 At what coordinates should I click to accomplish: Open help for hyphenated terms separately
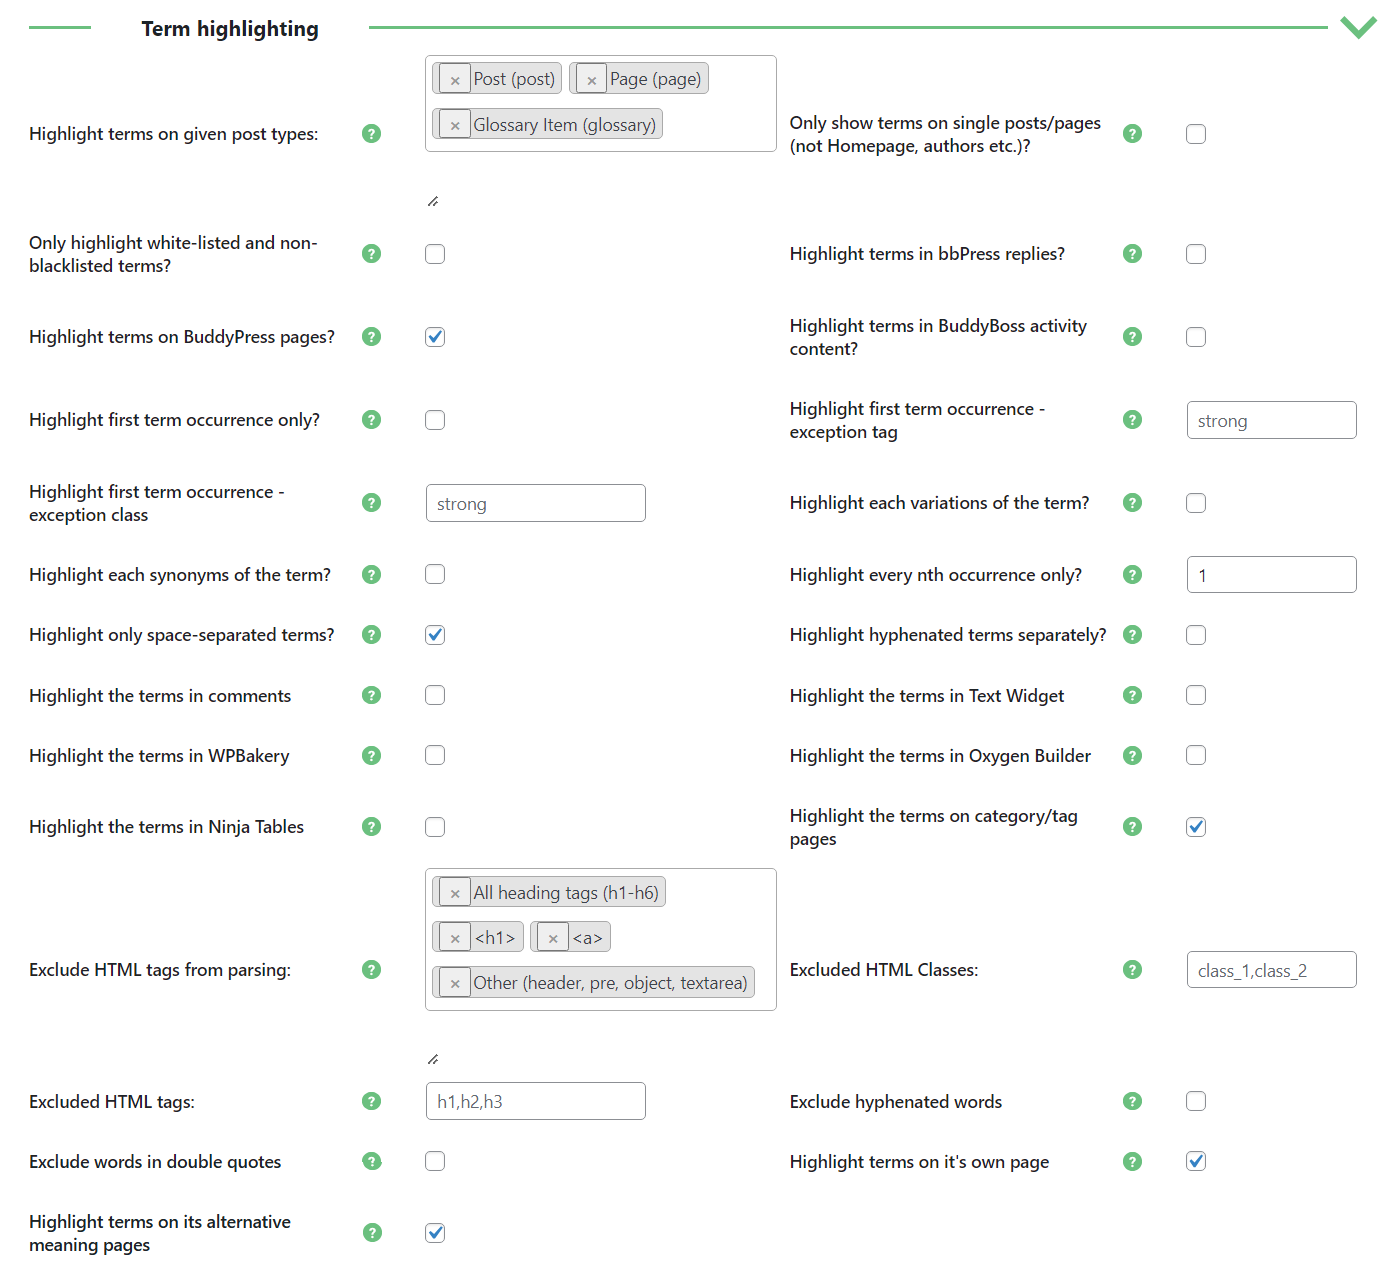point(1132,634)
